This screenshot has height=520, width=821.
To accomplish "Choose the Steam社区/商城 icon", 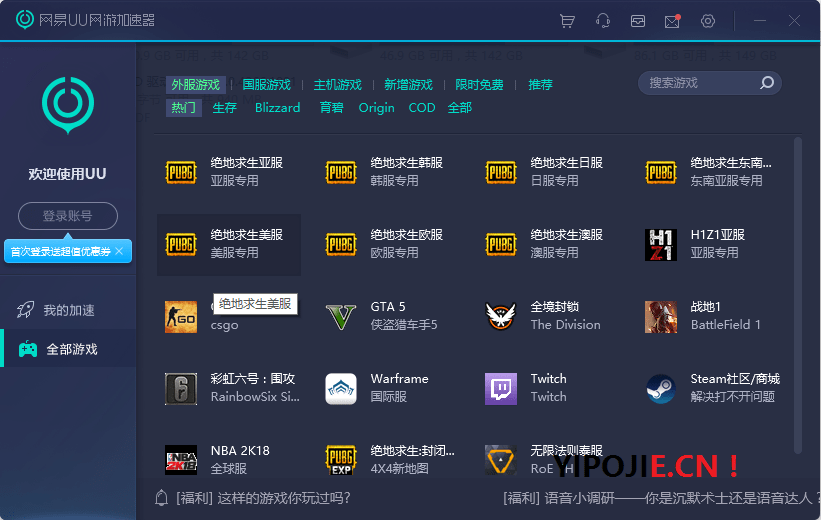I will click(661, 389).
